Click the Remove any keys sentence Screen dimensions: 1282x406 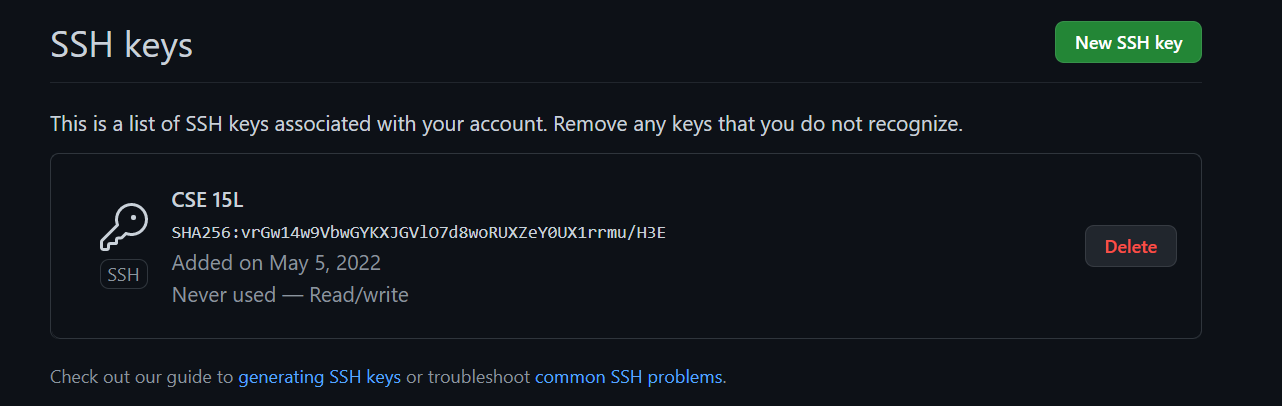pyautogui.click(x=757, y=125)
